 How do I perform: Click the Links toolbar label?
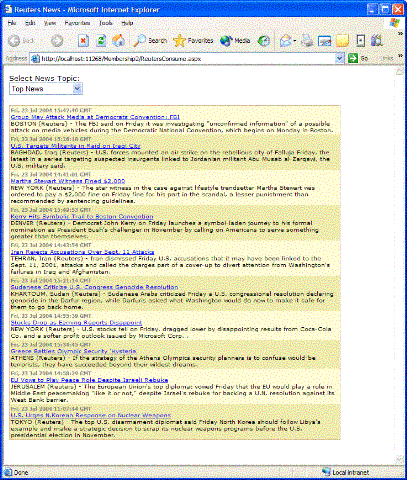387,58
